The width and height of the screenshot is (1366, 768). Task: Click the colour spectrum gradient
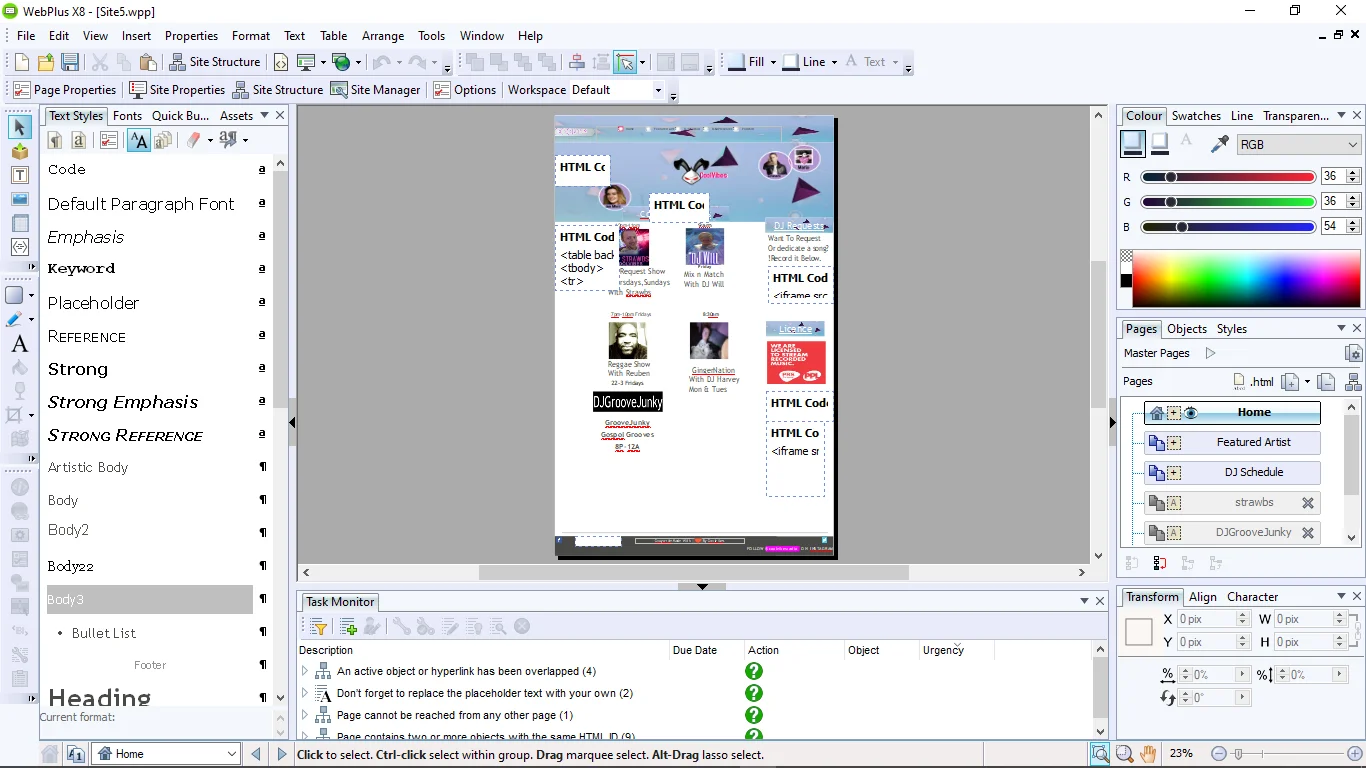[1247, 279]
